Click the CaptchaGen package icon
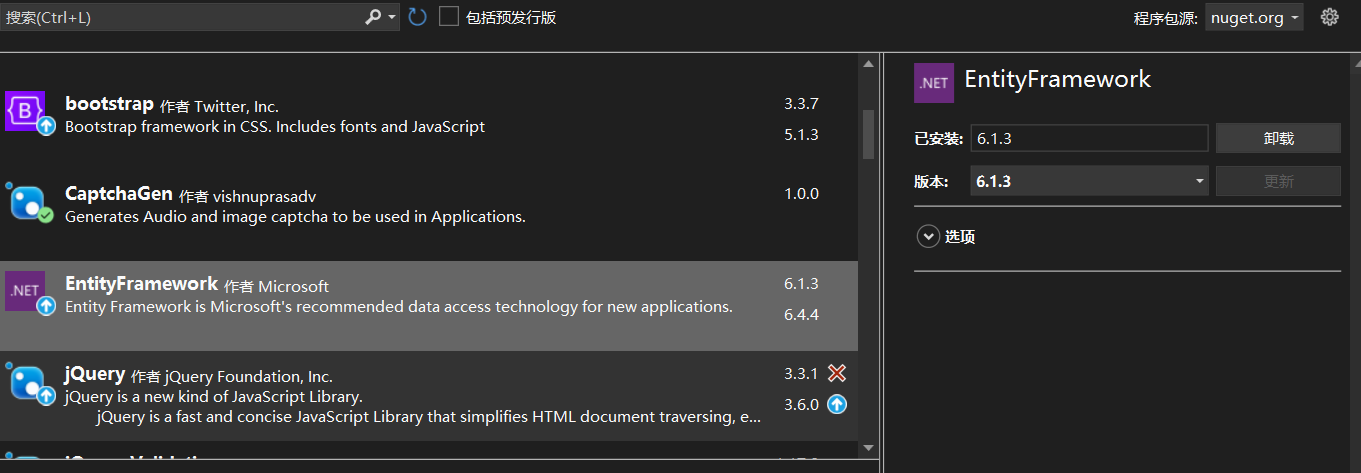The height and width of the screenshot is (473, 1361). point(28,203)
